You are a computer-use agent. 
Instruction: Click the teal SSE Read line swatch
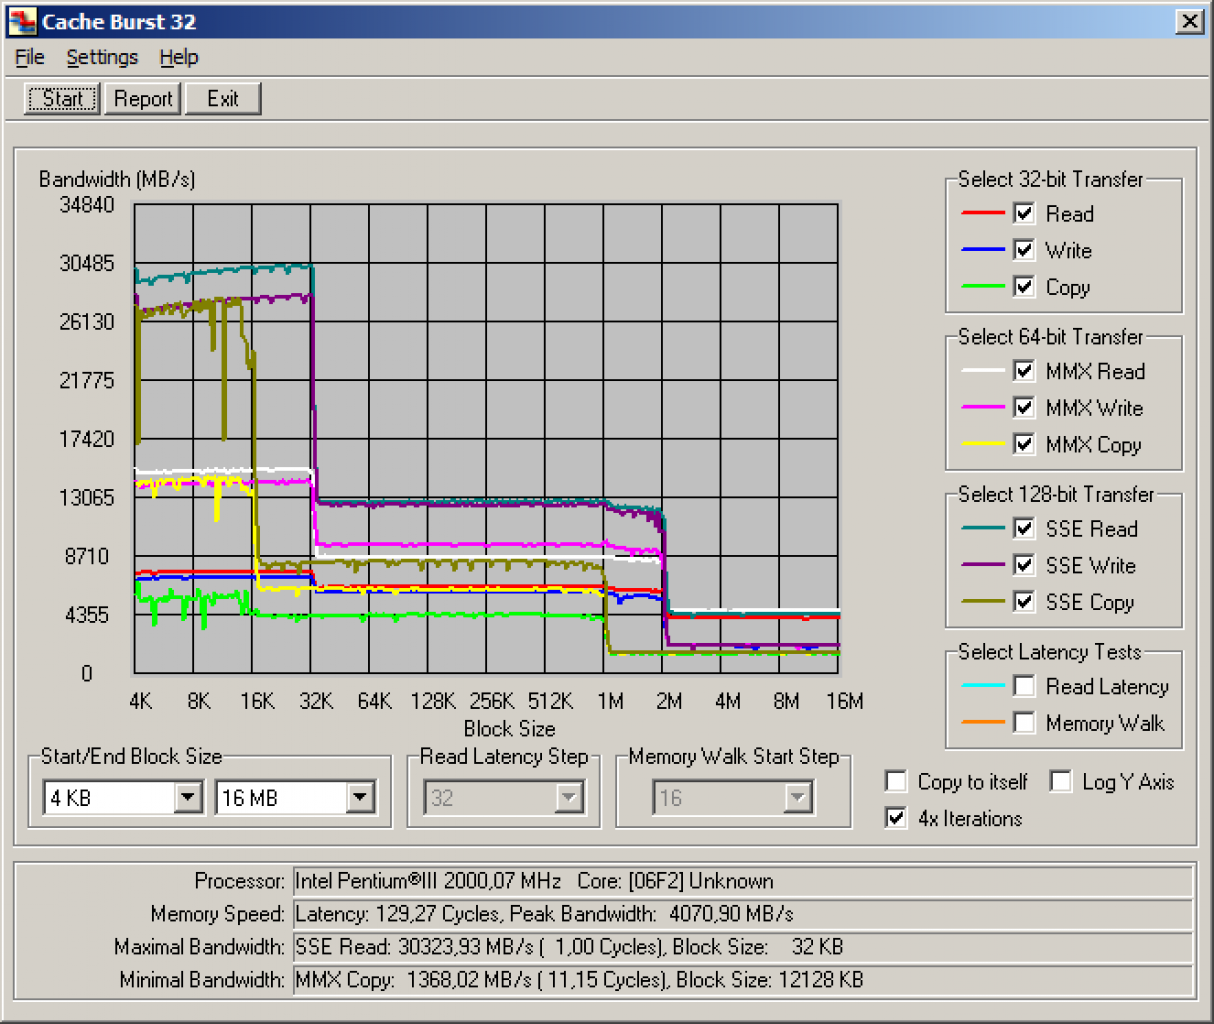982,528
